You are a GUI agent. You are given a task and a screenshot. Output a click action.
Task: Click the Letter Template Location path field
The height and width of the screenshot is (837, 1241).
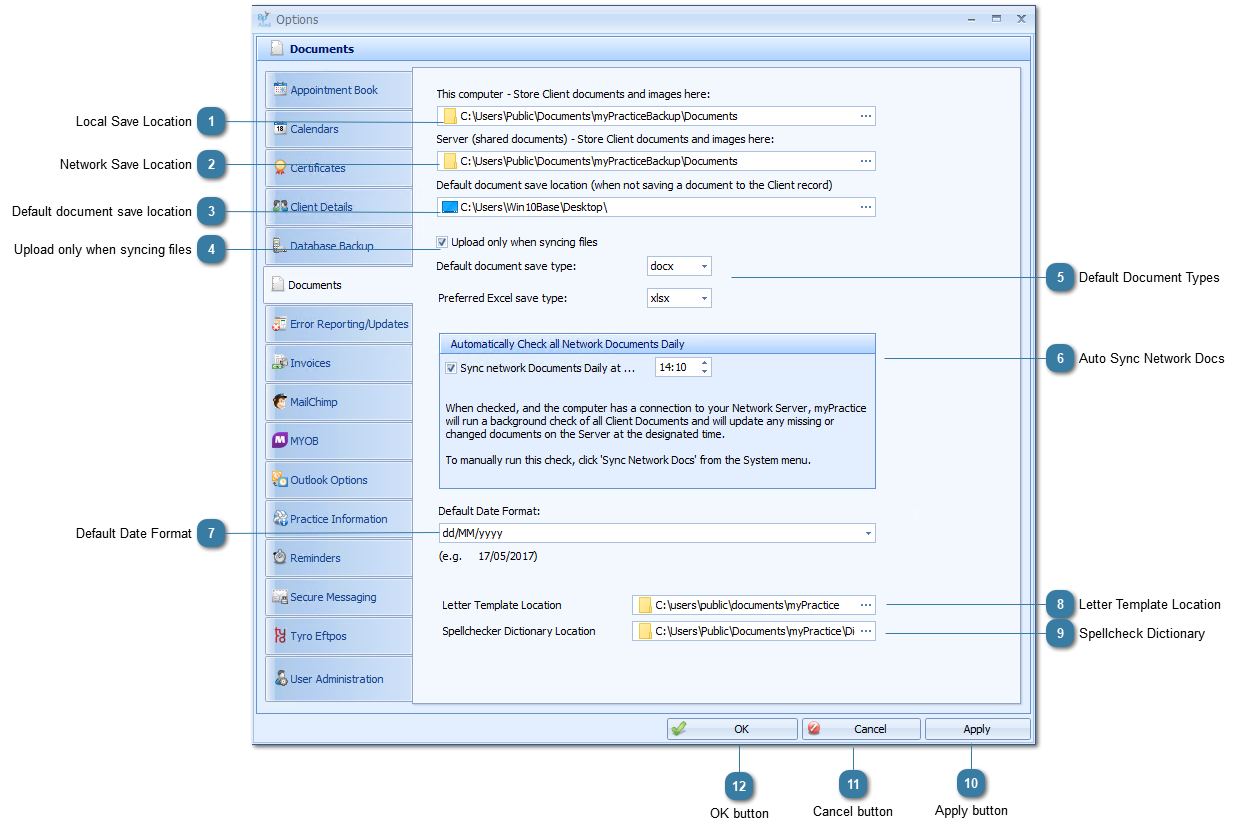[753, 605]
